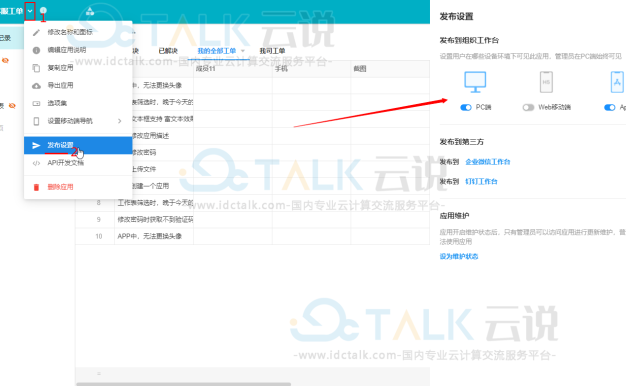Click the 截图 column header

[x=390, y=69]
